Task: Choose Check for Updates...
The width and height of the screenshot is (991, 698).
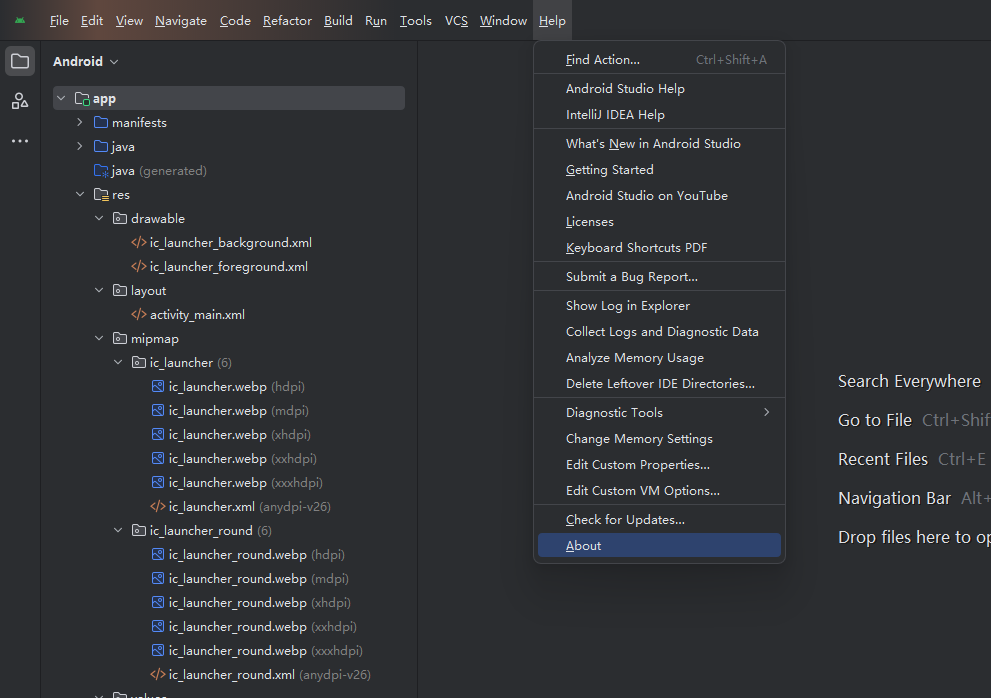Action: (x=659, y=520)
